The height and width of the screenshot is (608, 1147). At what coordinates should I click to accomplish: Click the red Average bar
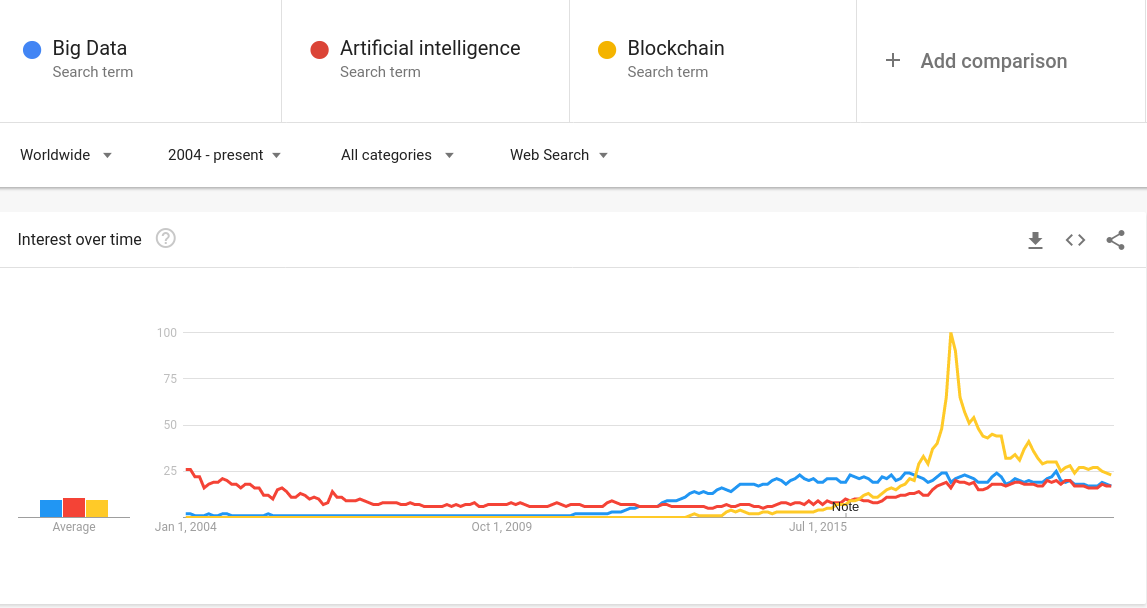(74, 507)
